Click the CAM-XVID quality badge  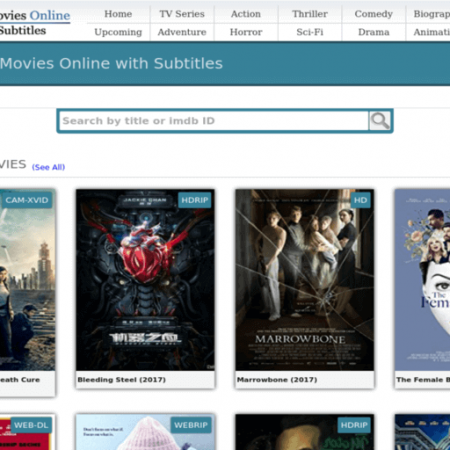click(x=27, y=200)
